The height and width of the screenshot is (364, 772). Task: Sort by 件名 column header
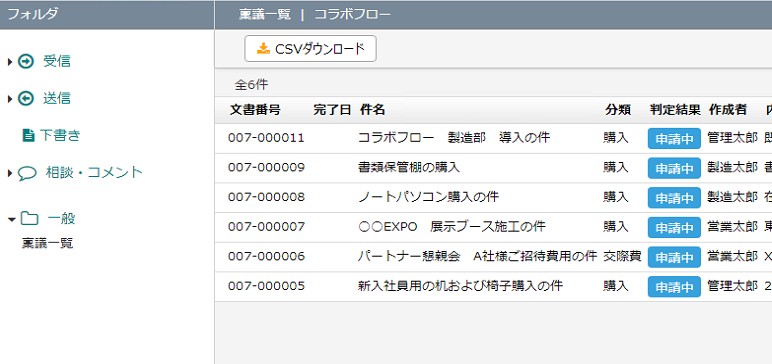coord(372,110)
